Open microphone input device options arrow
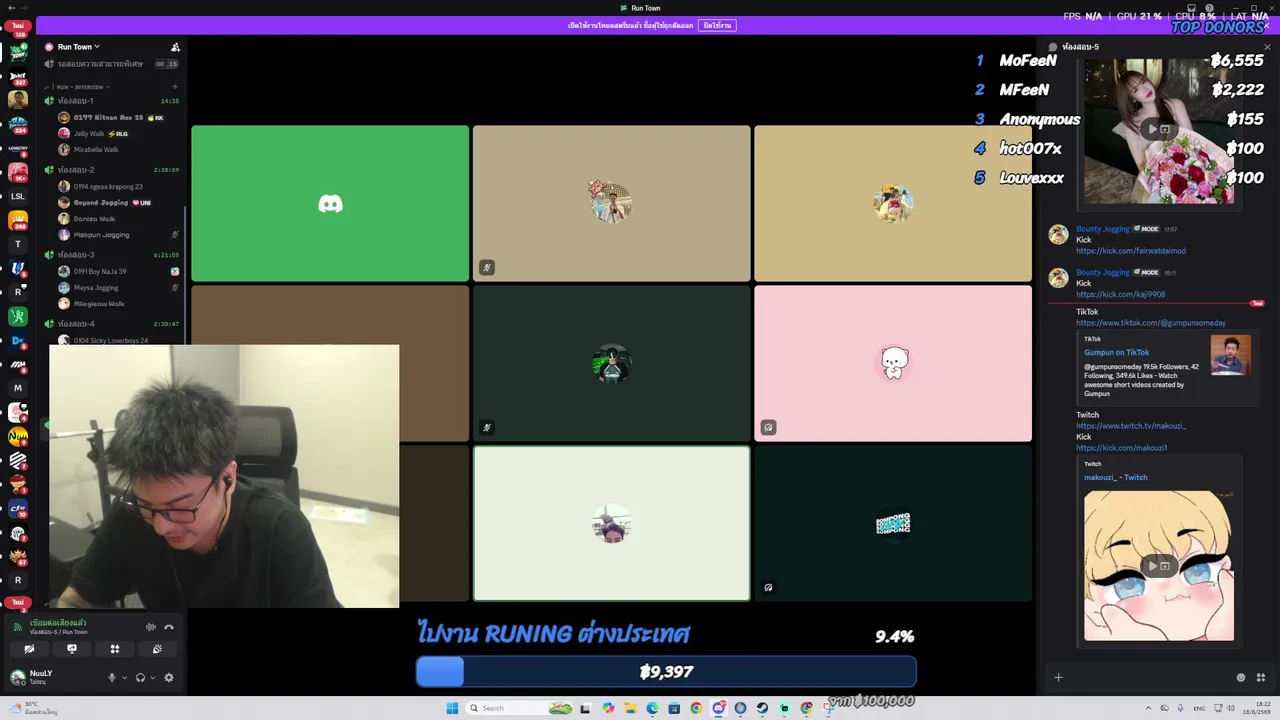The image size is (1280, 720). [x=124, y=677]
